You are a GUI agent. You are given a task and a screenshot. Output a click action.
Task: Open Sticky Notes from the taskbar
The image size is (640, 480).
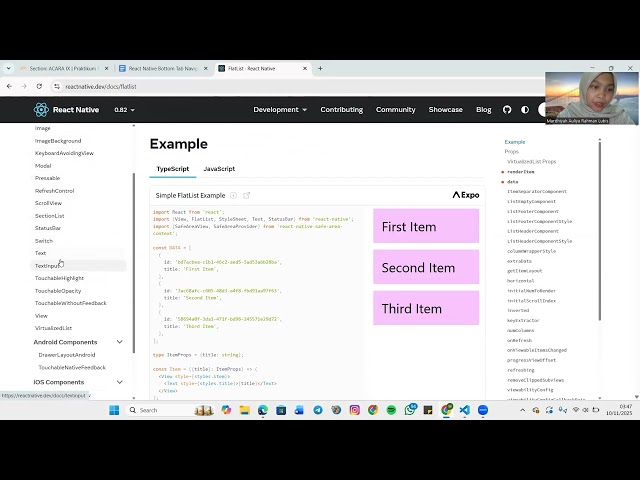tap(428, 410)
